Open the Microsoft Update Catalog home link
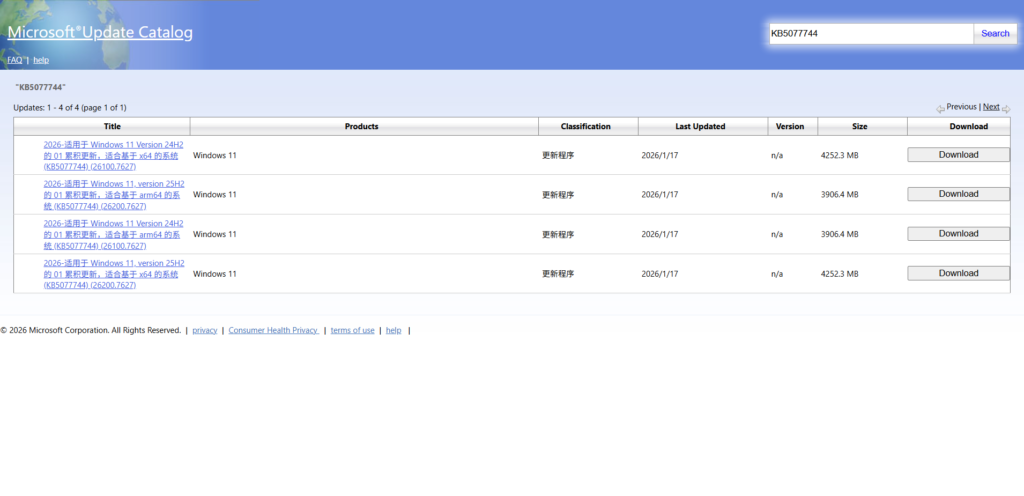1024x496 pixels. click(100, 32)
